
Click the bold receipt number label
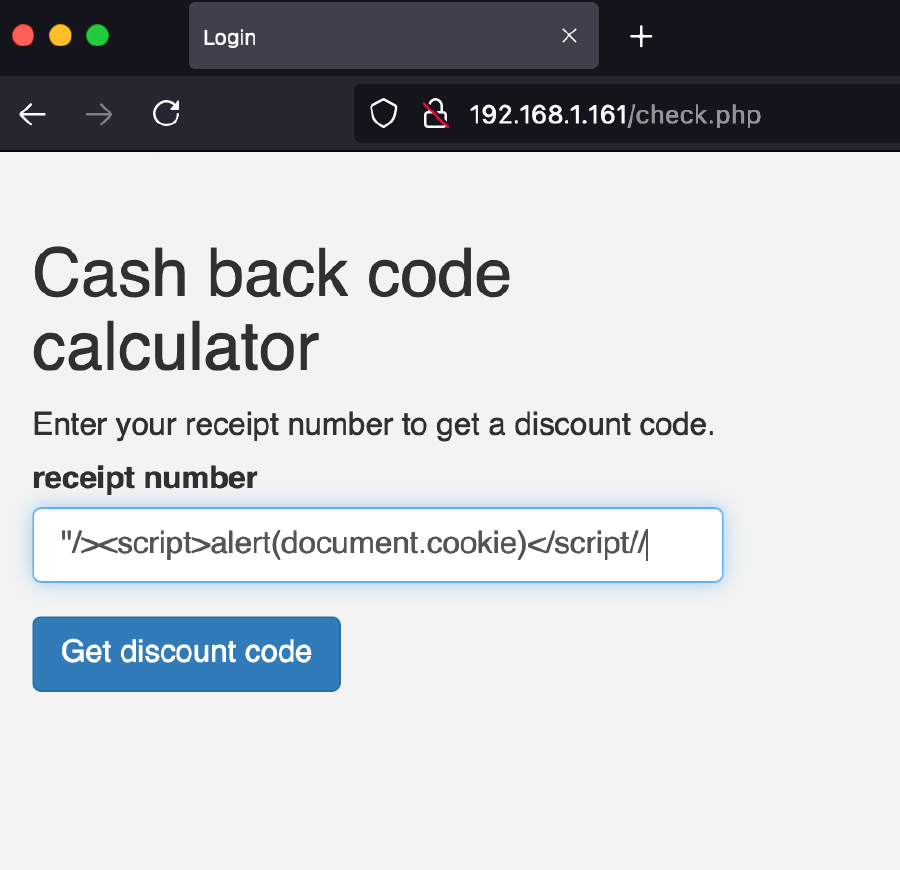click(145, 478)
